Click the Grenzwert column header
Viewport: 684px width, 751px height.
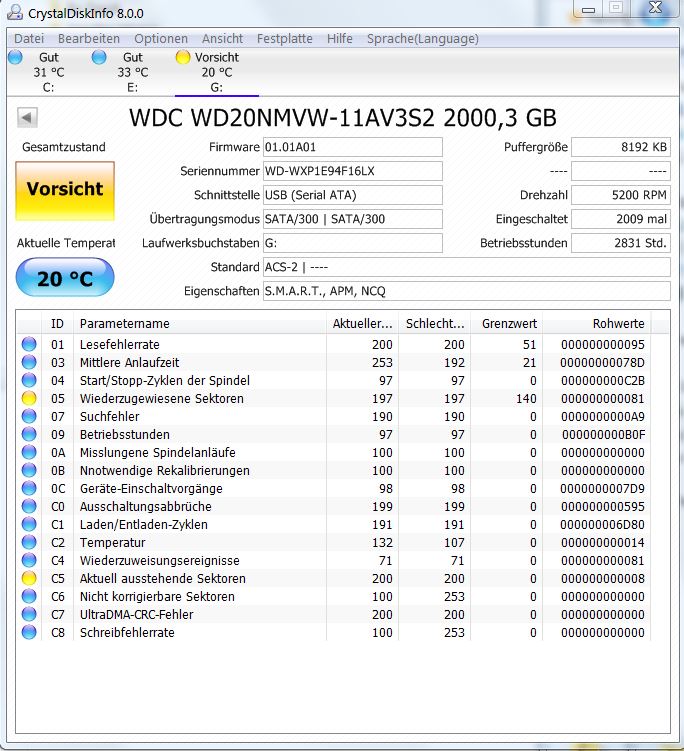click(x=507, y=324)
